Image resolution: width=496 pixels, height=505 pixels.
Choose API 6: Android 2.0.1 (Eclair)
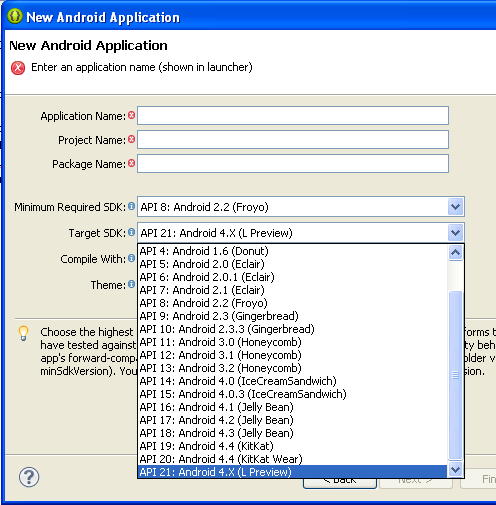pos(292,277)
